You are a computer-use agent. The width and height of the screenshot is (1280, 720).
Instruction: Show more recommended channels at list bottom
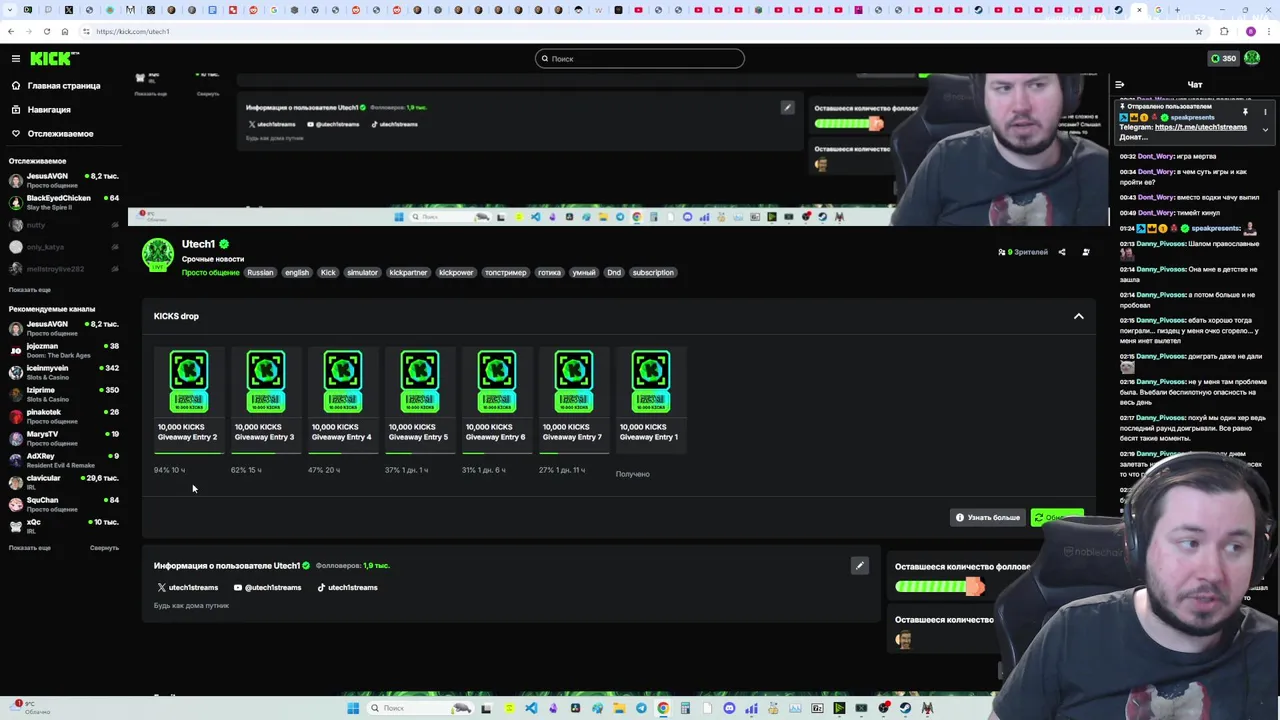click(x=30, y=548)
